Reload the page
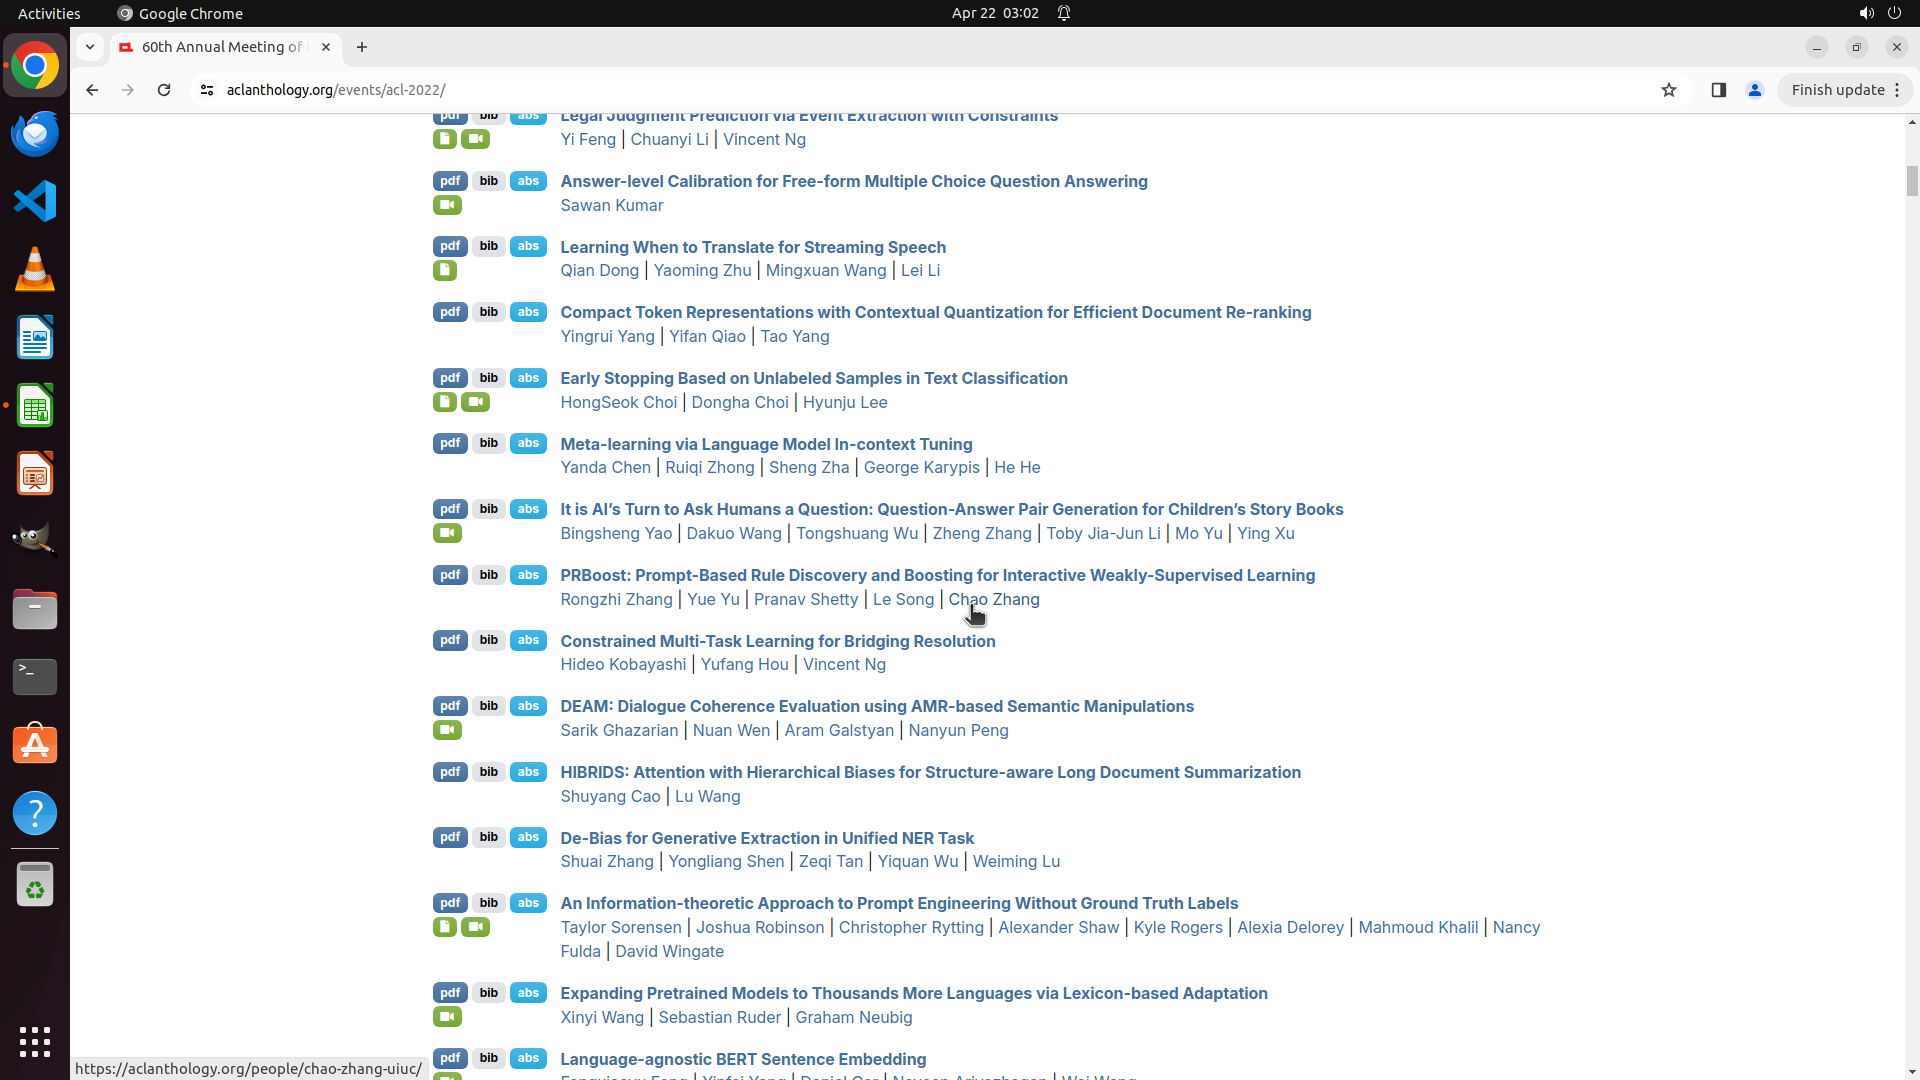The width and height of the screenshot is (1920, 1080). point(164,90)
